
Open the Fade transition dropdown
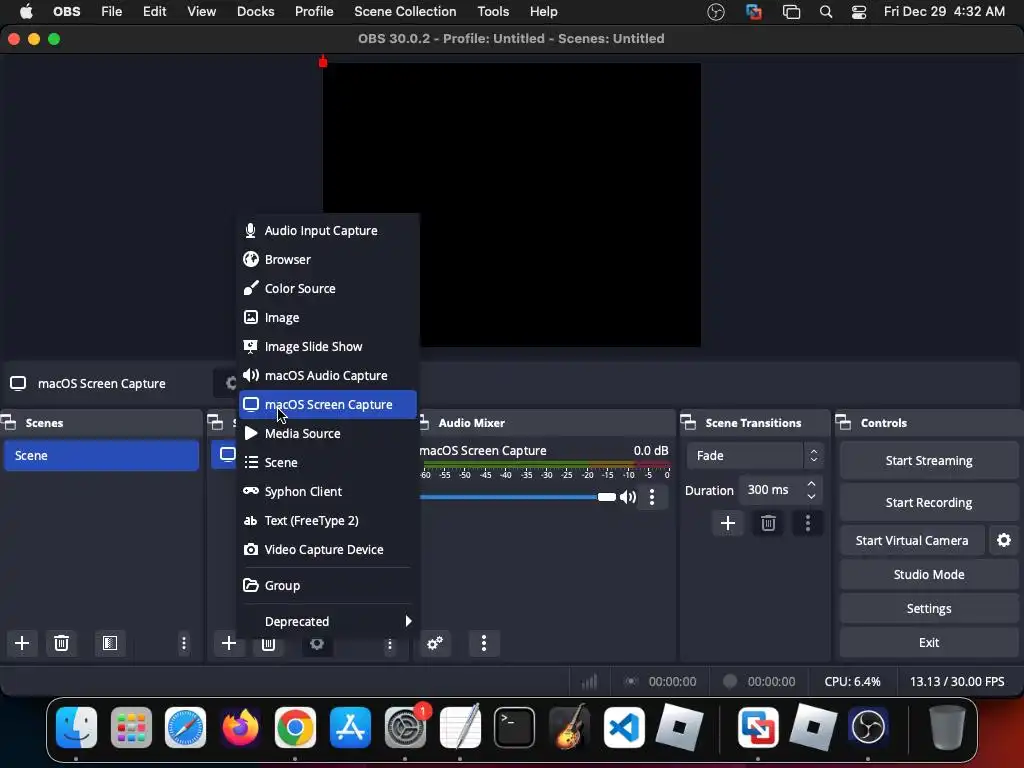pos(755,455)
